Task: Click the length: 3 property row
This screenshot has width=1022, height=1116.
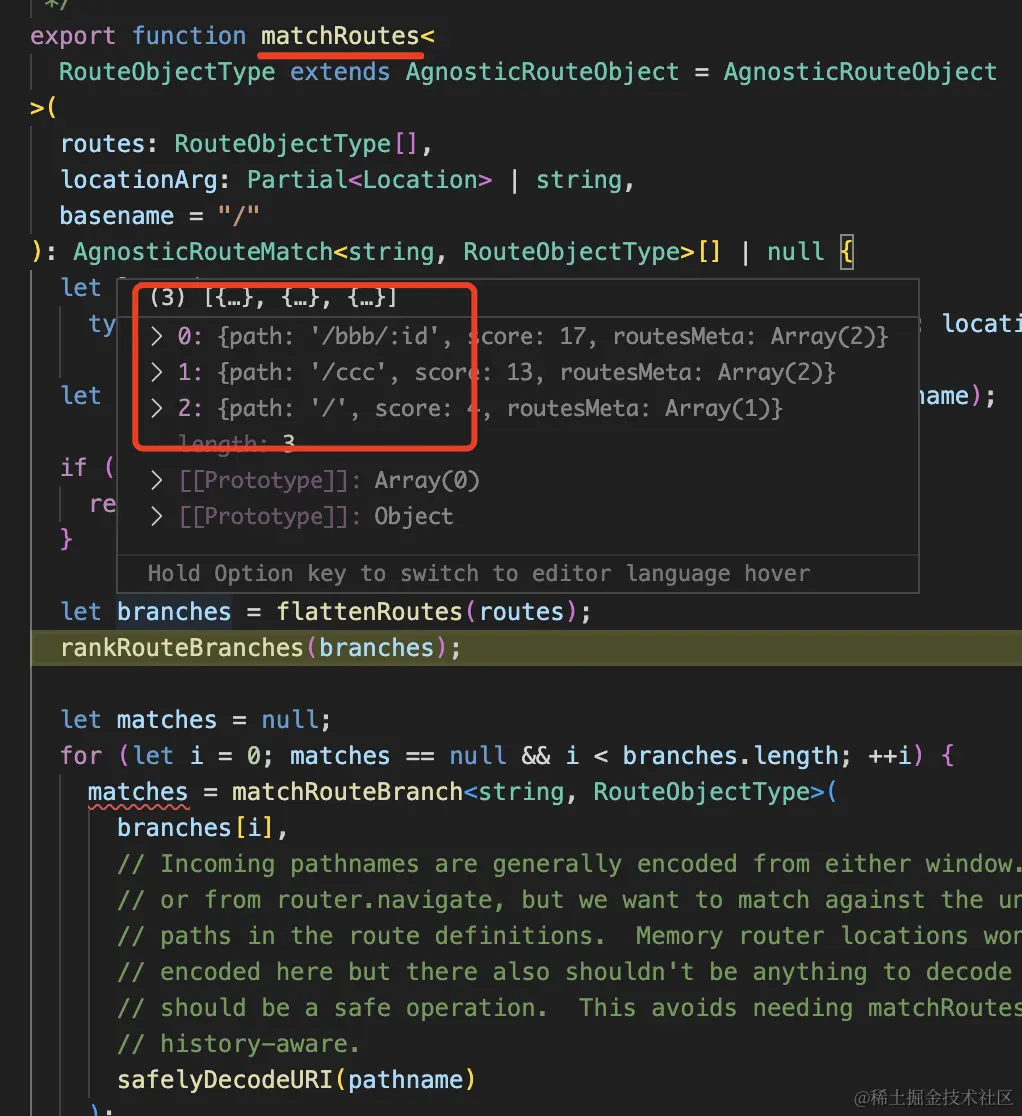Action: pyautogui.click(x=236, y=444)
